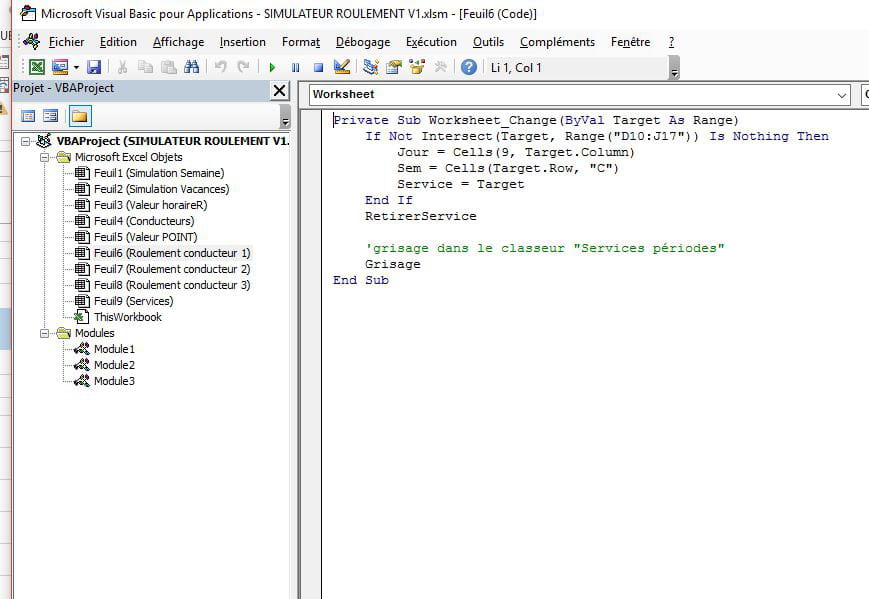This screenshot has width=869, height=599.
Task: Click the Reset stop square icon
Action: tap(319, 68)
